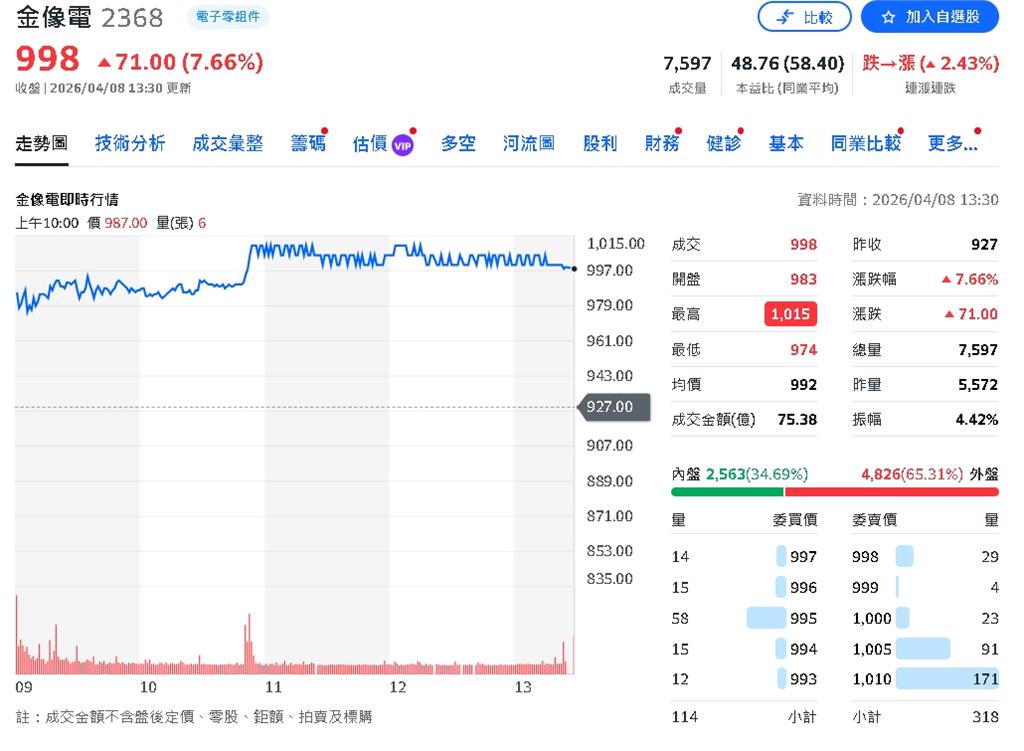
Task: Switch to the 技術分析 tab
Action: pyautogui.click(x=128, y=142)
